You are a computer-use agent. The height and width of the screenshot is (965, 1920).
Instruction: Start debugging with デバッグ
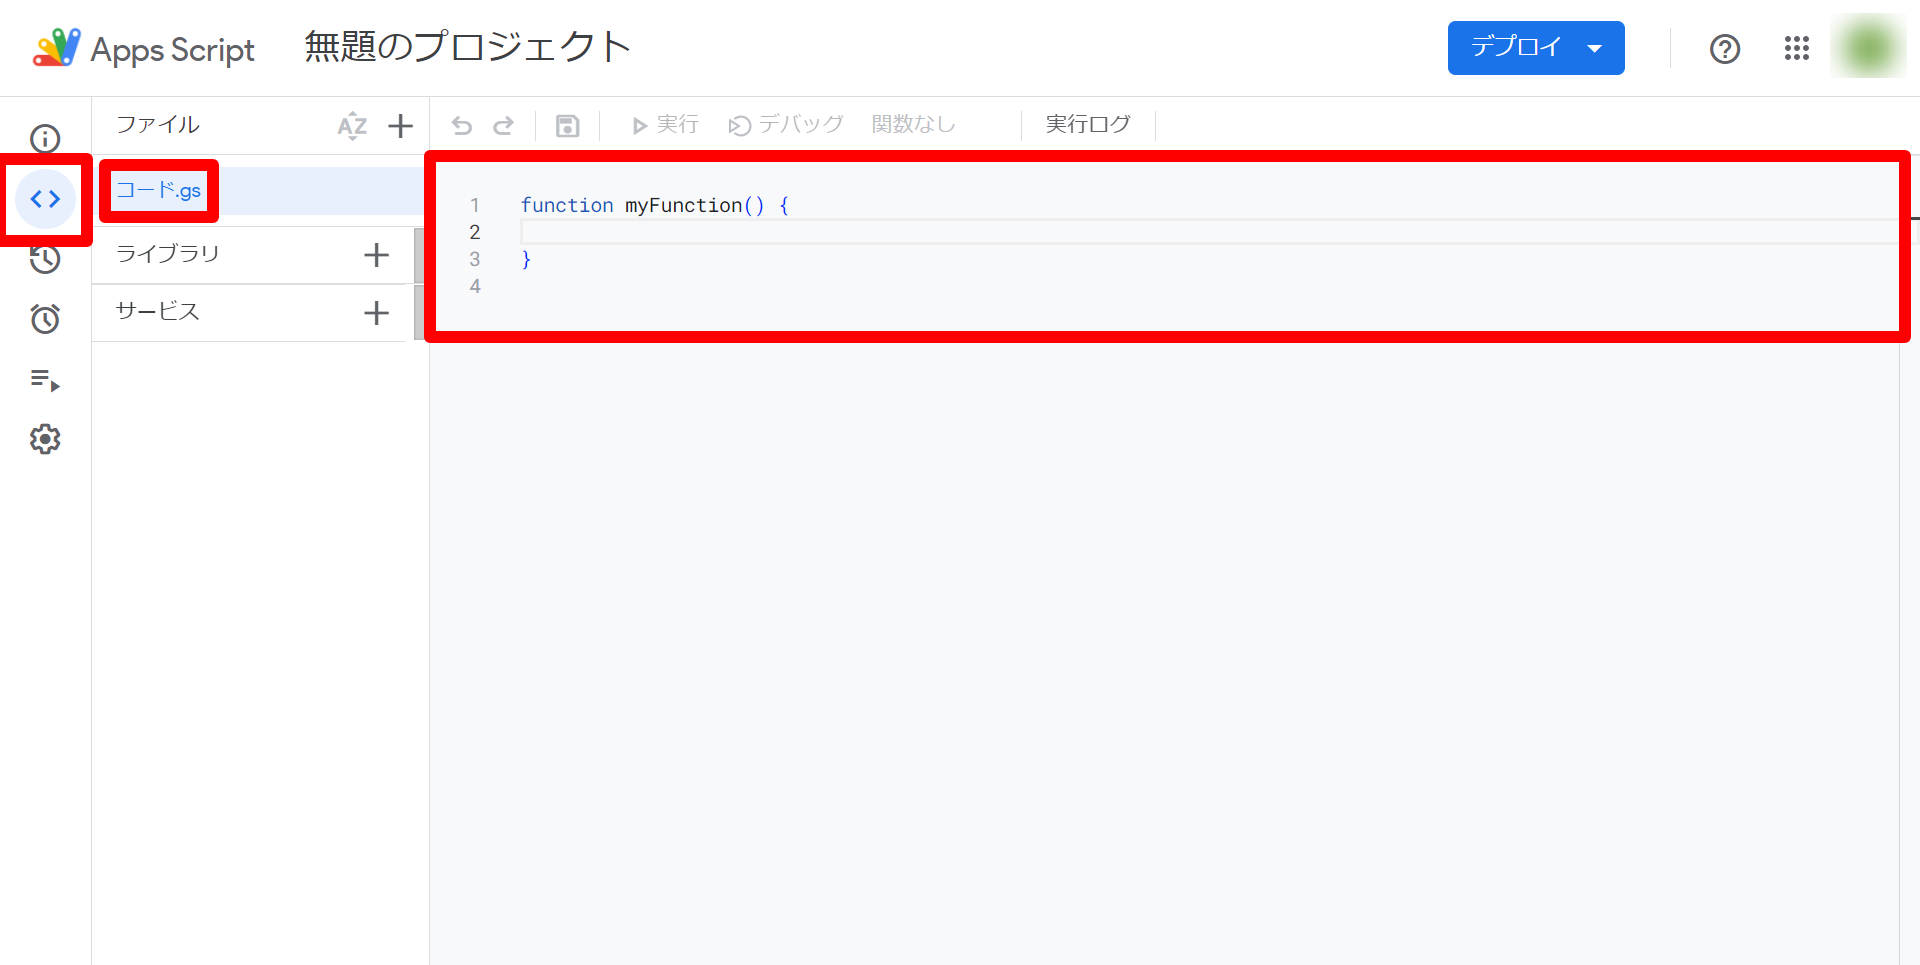click(786, 123)
